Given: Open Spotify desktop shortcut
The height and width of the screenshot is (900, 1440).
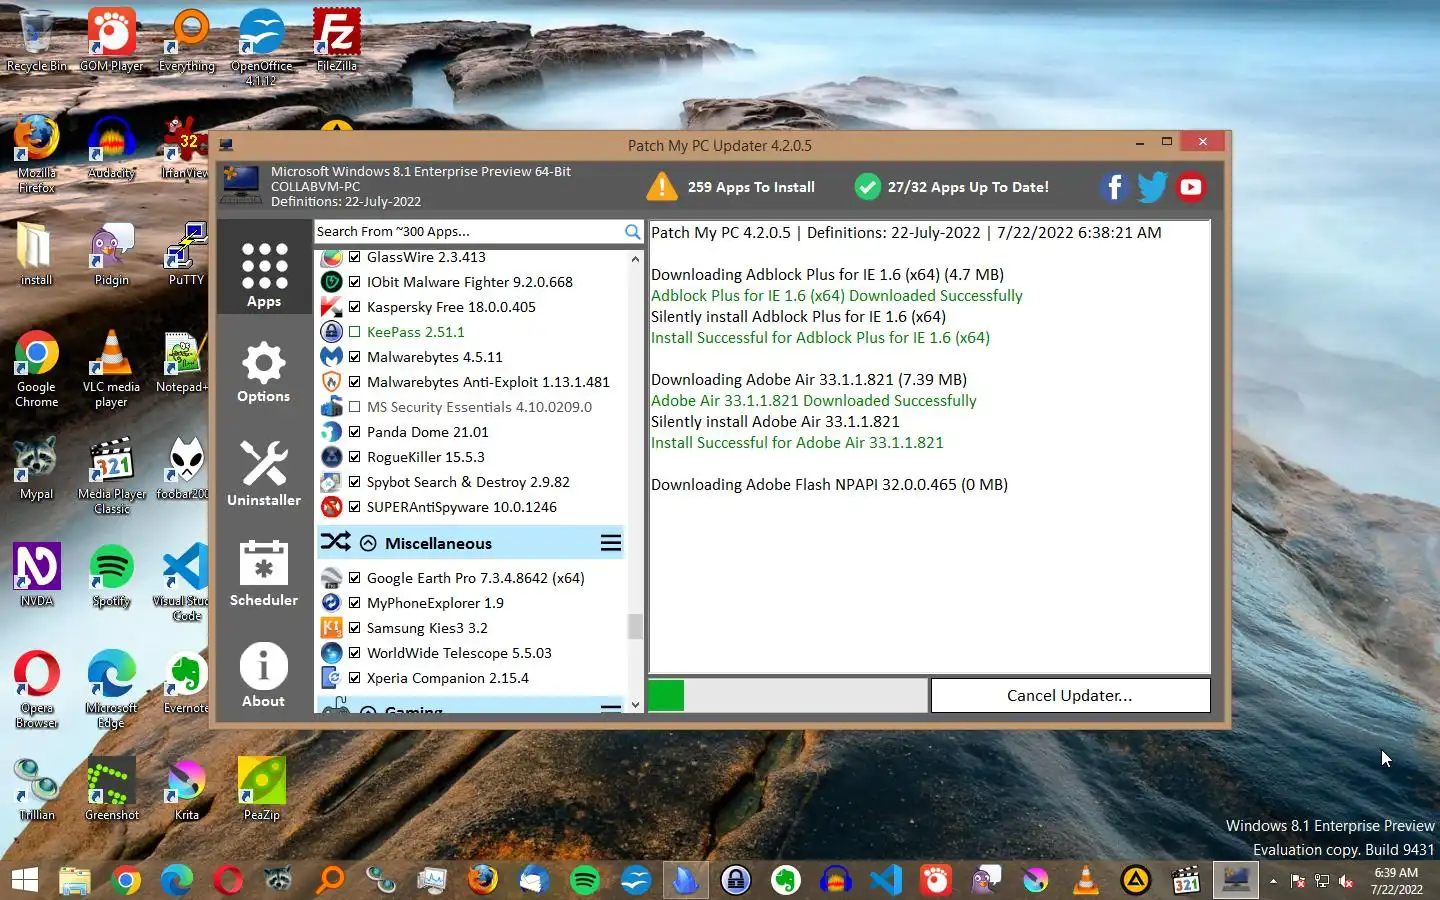Looking at the screenshot, I should (111, 576).
